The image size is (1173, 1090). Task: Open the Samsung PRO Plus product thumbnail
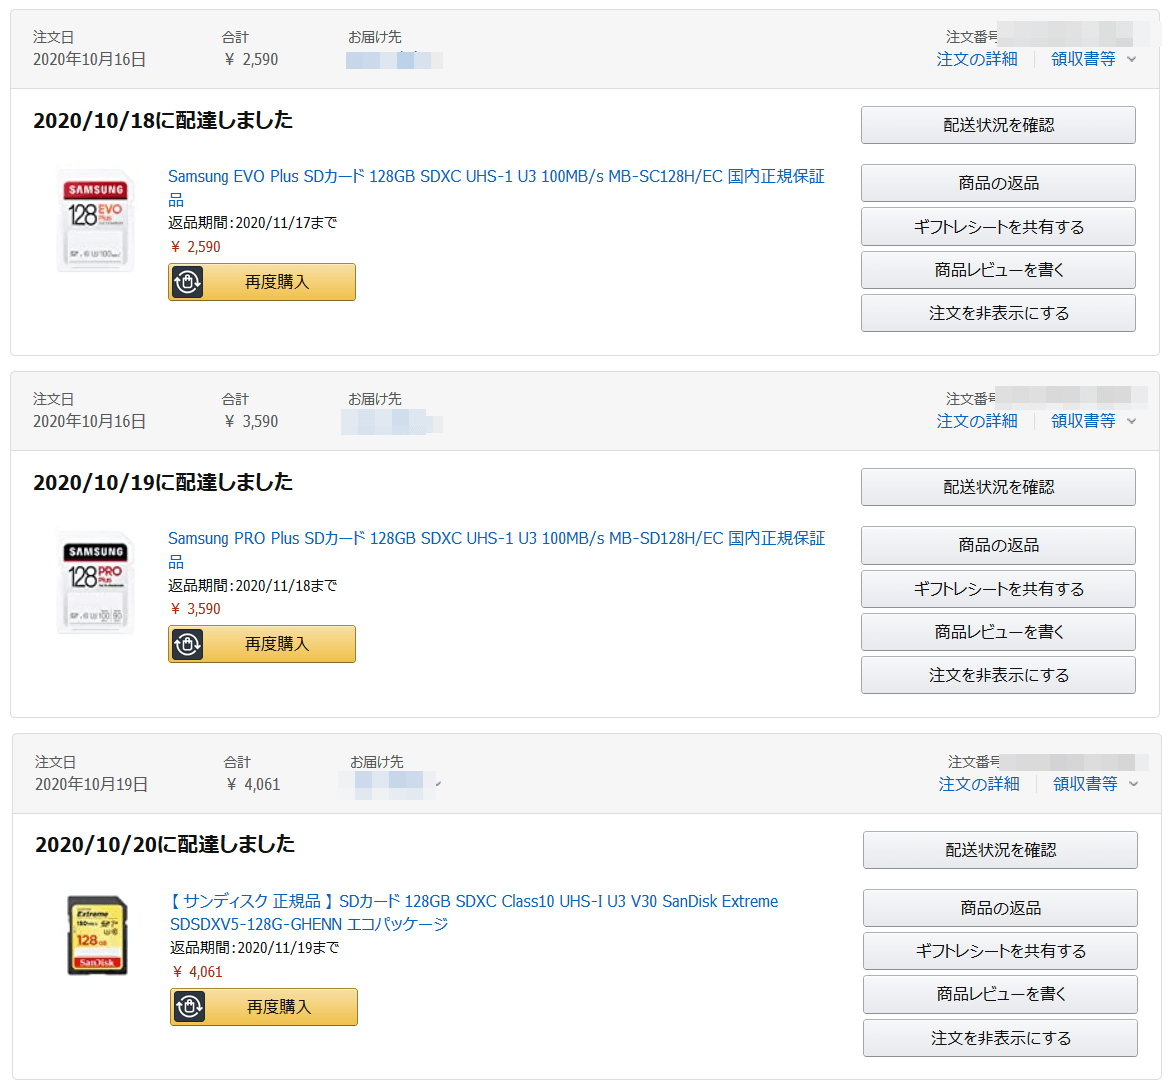click(96, 582)
